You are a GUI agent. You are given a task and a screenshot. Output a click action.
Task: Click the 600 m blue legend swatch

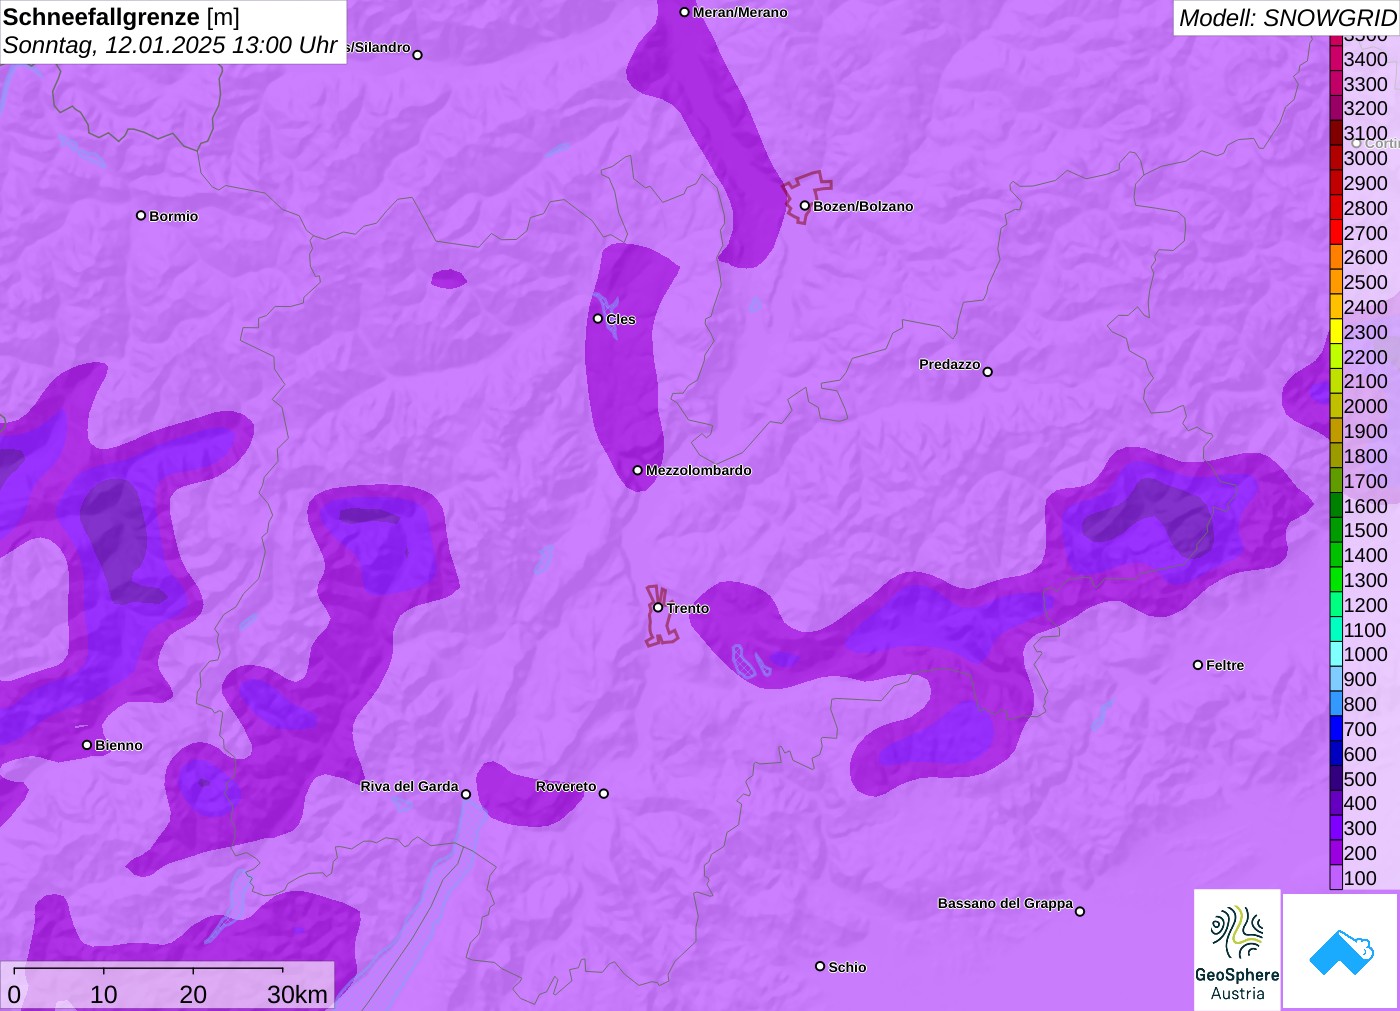click(x=1336, y=754)
